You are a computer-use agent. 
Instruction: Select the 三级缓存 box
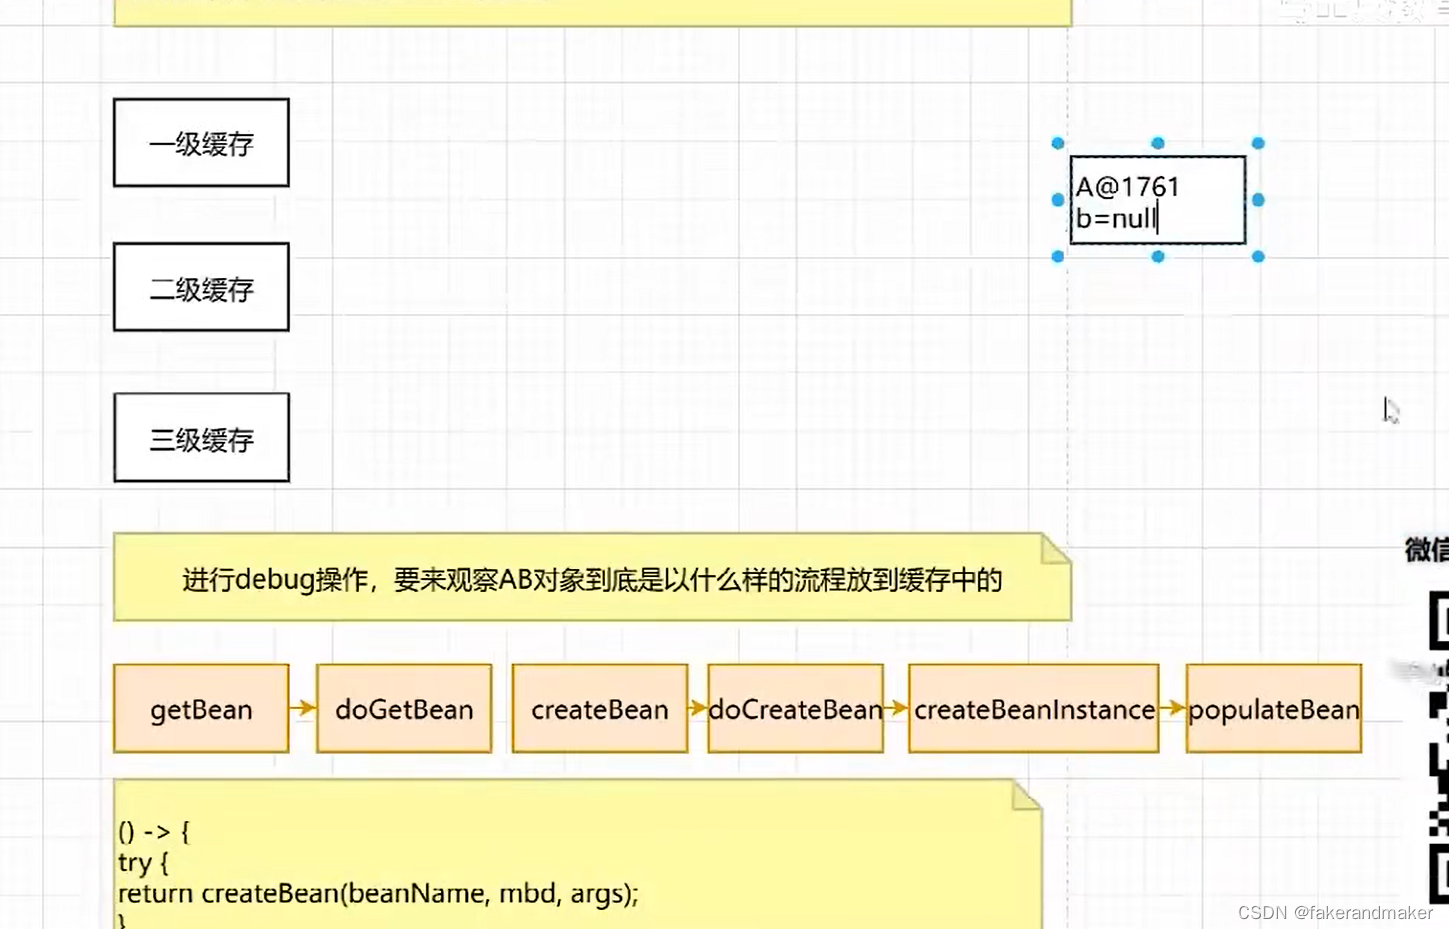(201, 438)
